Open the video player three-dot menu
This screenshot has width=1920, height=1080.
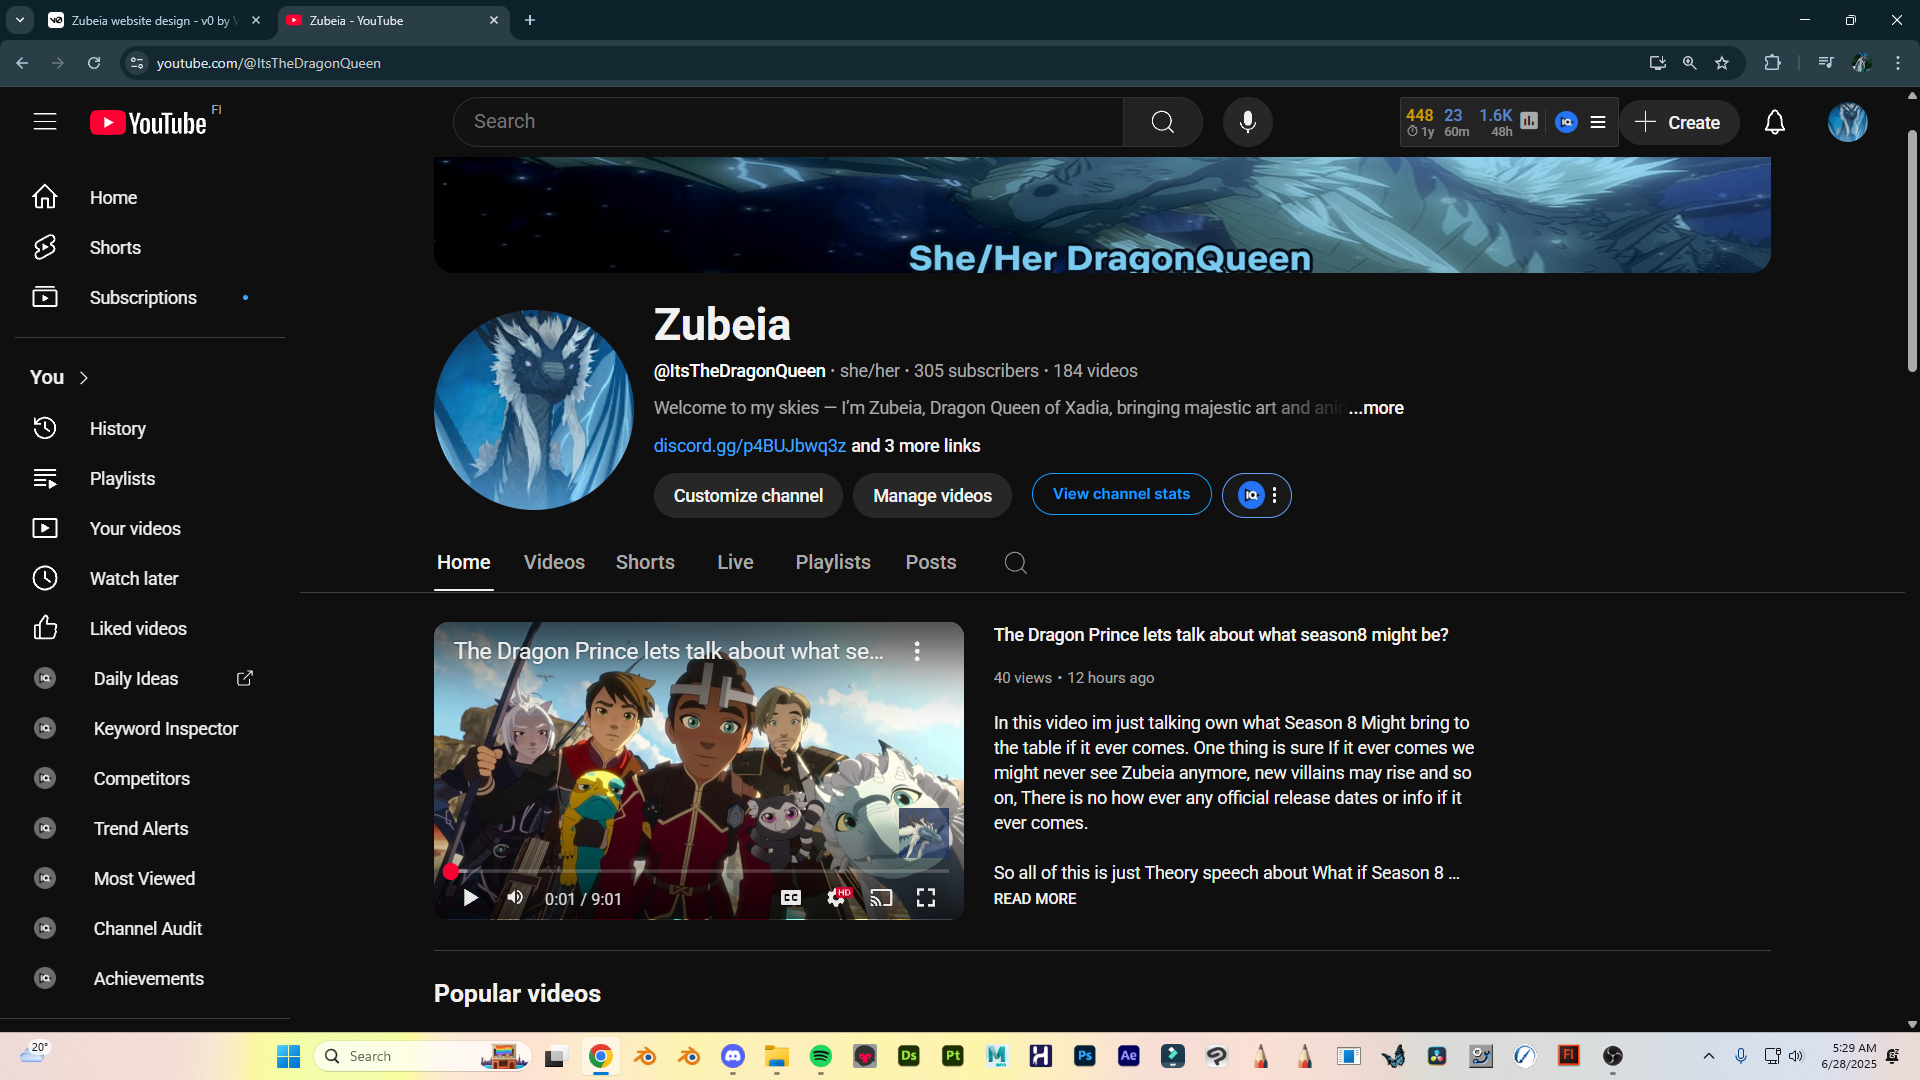917,652
